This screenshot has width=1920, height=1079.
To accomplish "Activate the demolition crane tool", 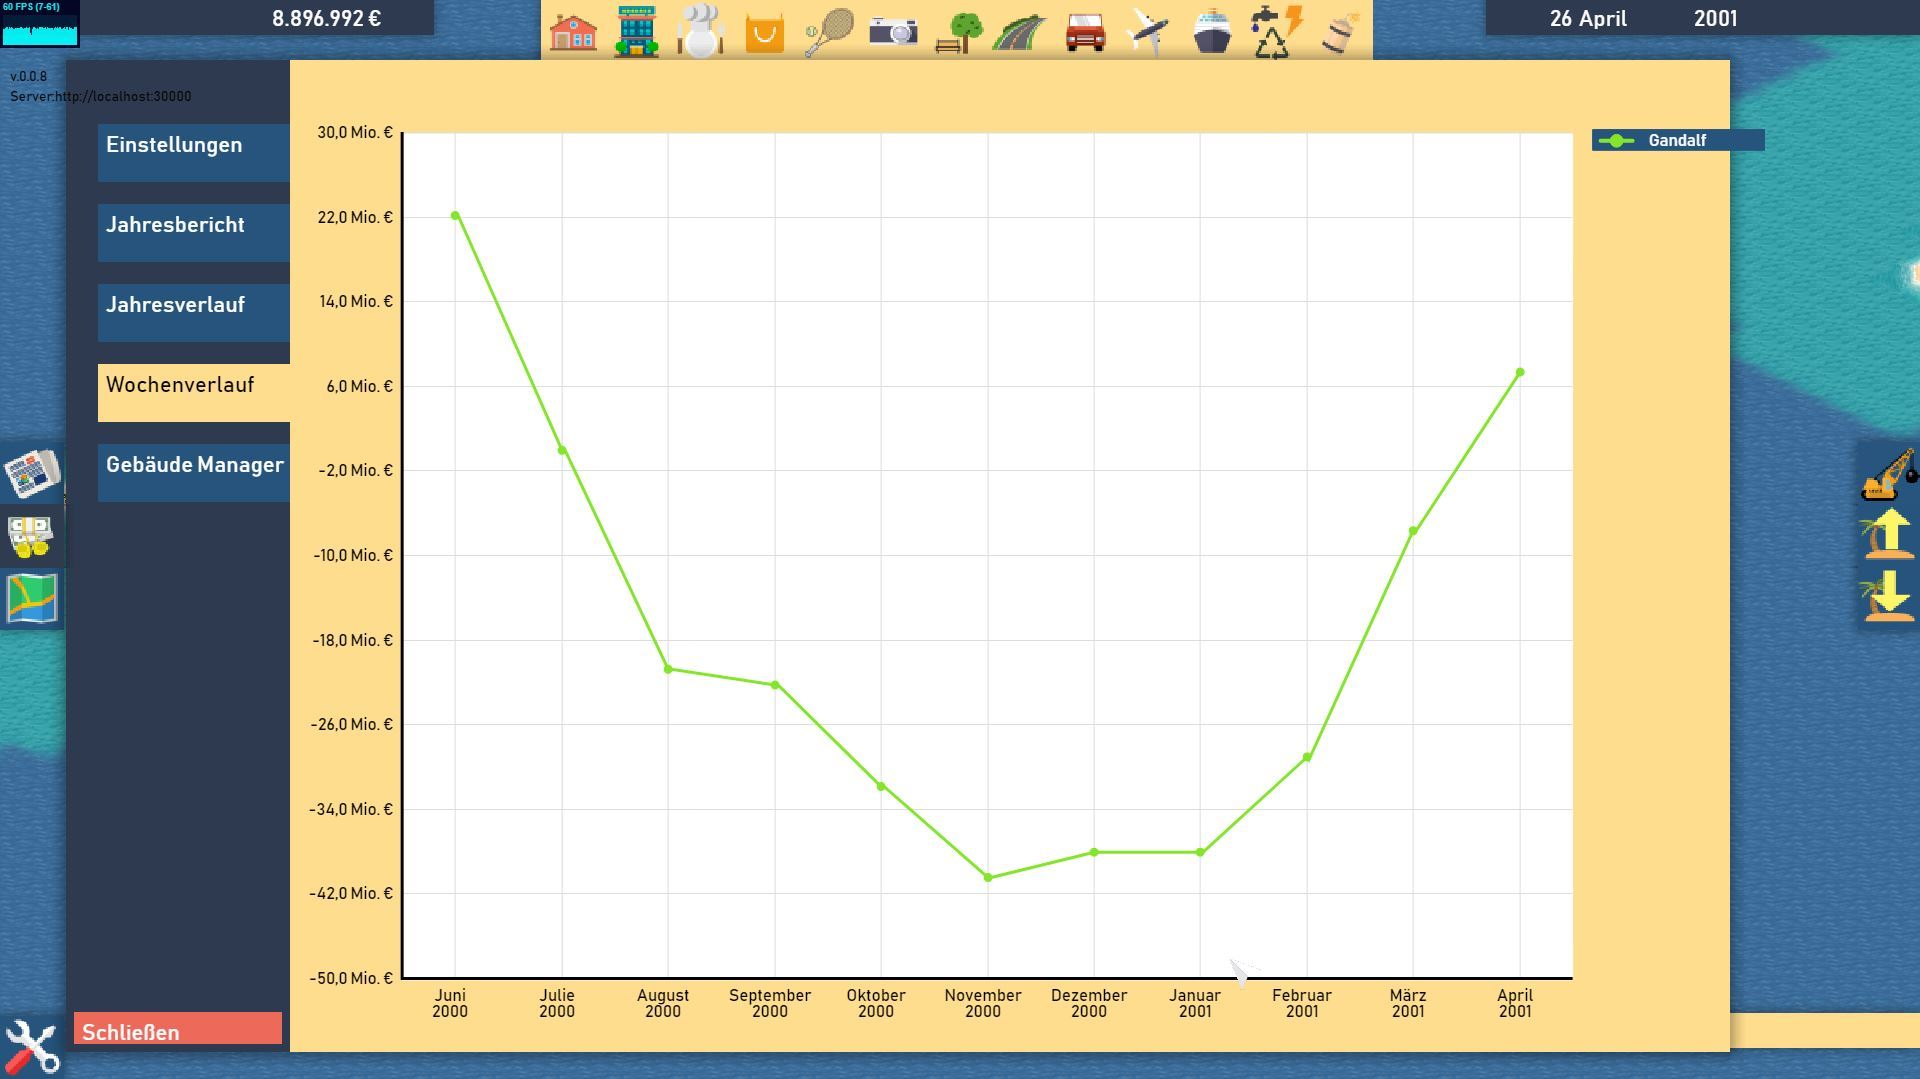I will pos(1888,474).
